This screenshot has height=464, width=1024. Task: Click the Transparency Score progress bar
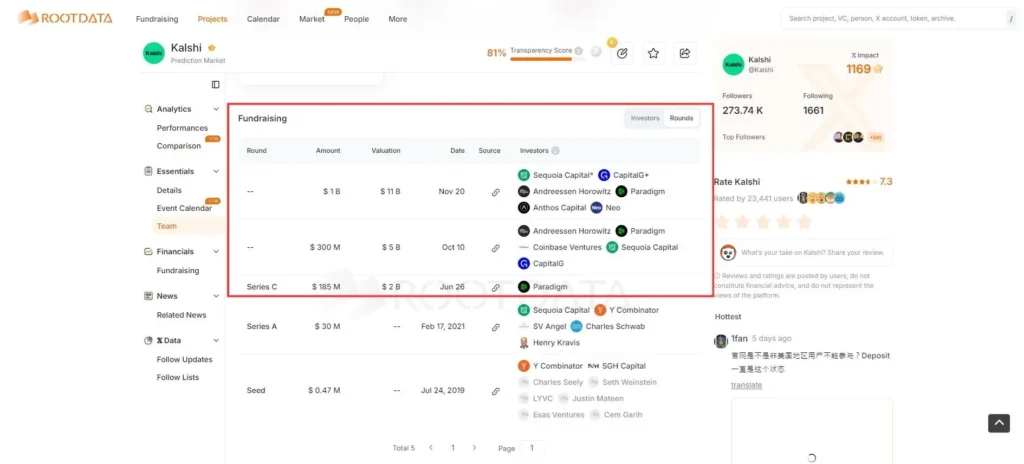pyautogui.click(x=540, y=59)
